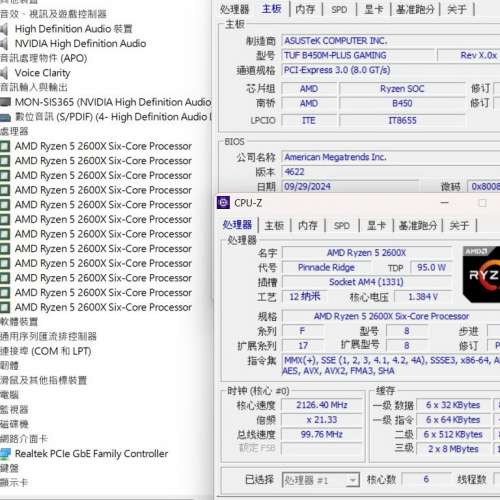
Task: Click the 扩展系列 value 17 field
Action: coord(303,346)
